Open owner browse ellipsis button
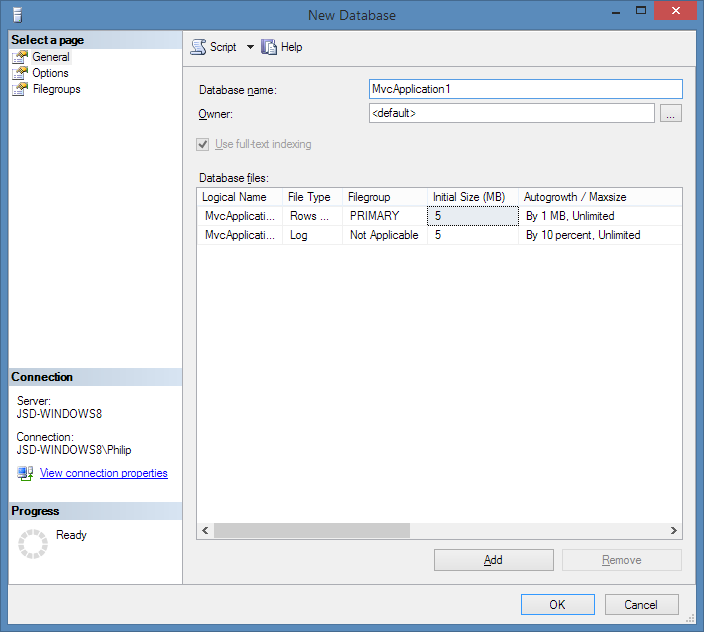This screenshot has height=632, width=704. click(x=671, y=114)
